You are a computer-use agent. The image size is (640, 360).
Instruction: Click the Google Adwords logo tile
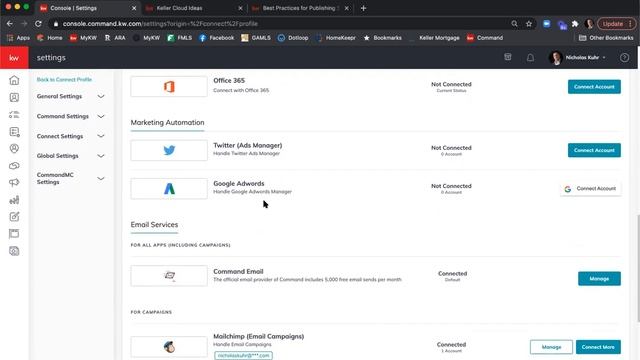(169, 189)
